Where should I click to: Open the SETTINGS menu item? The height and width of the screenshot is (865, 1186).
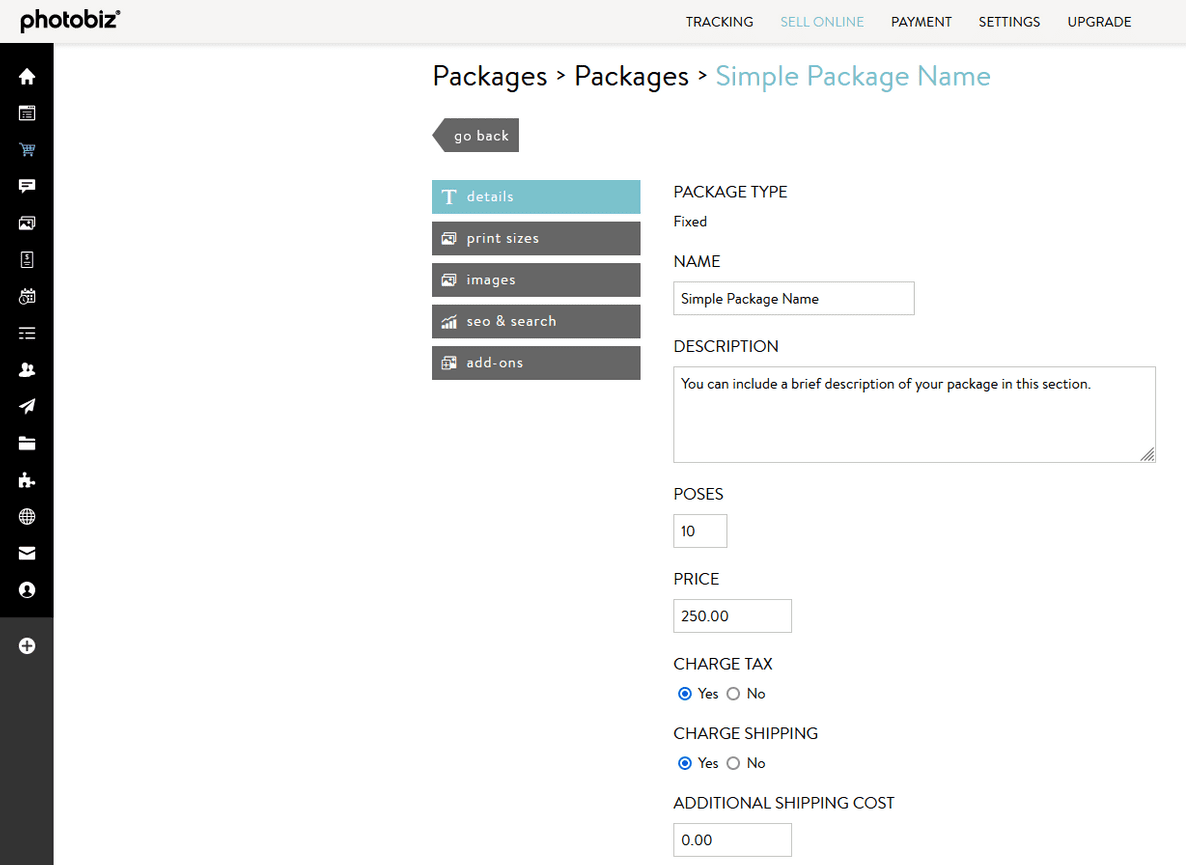(1009, 21)
